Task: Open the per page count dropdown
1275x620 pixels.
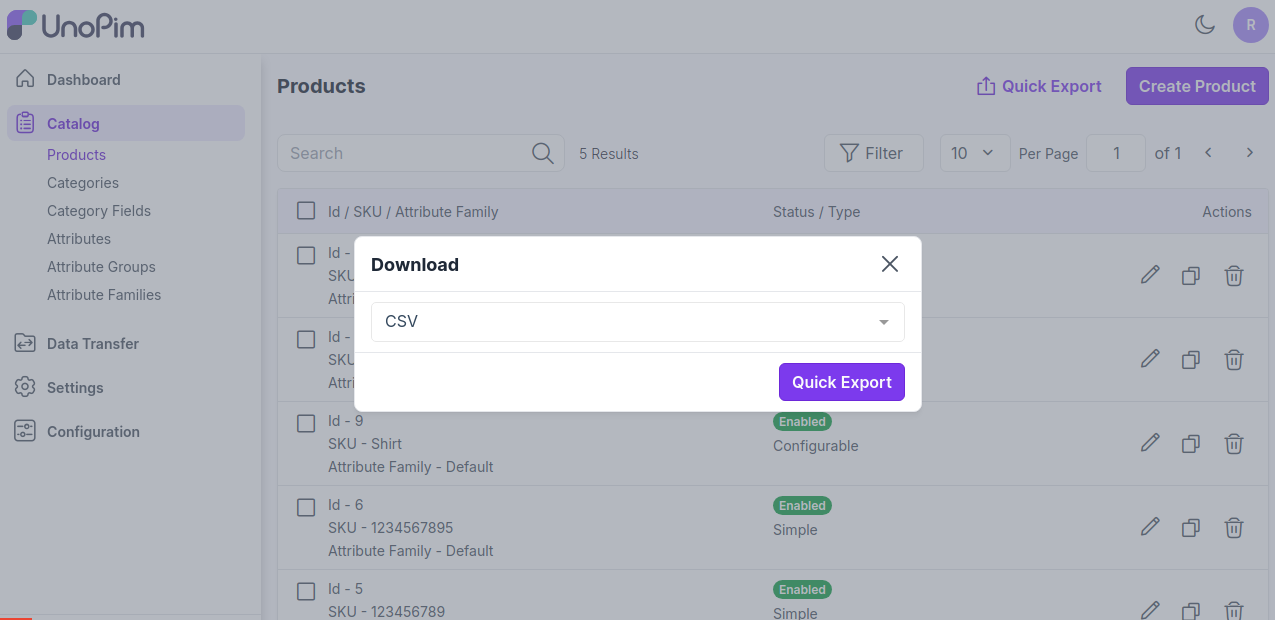Action: [x=974, y=153]
